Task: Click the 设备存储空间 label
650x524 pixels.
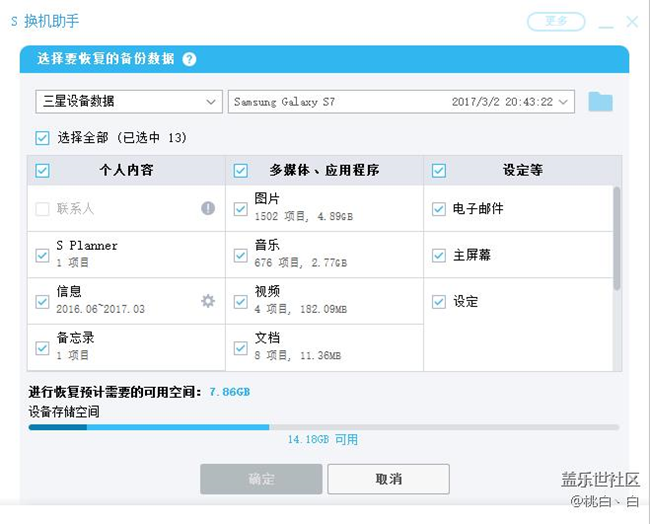Action: tap(64, 412)
